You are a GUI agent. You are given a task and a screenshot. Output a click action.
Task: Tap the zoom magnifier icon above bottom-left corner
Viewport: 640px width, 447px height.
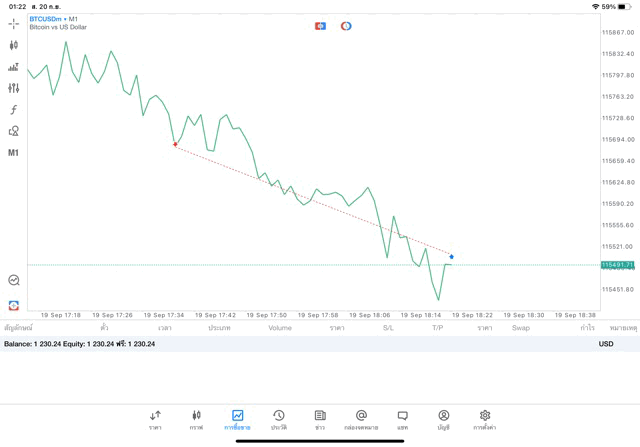[14, 281]
